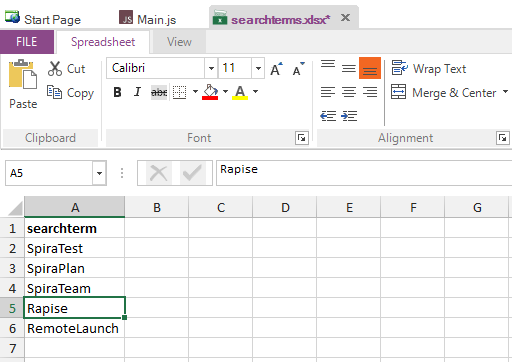Click the decrease indent icon

[328, 116]
